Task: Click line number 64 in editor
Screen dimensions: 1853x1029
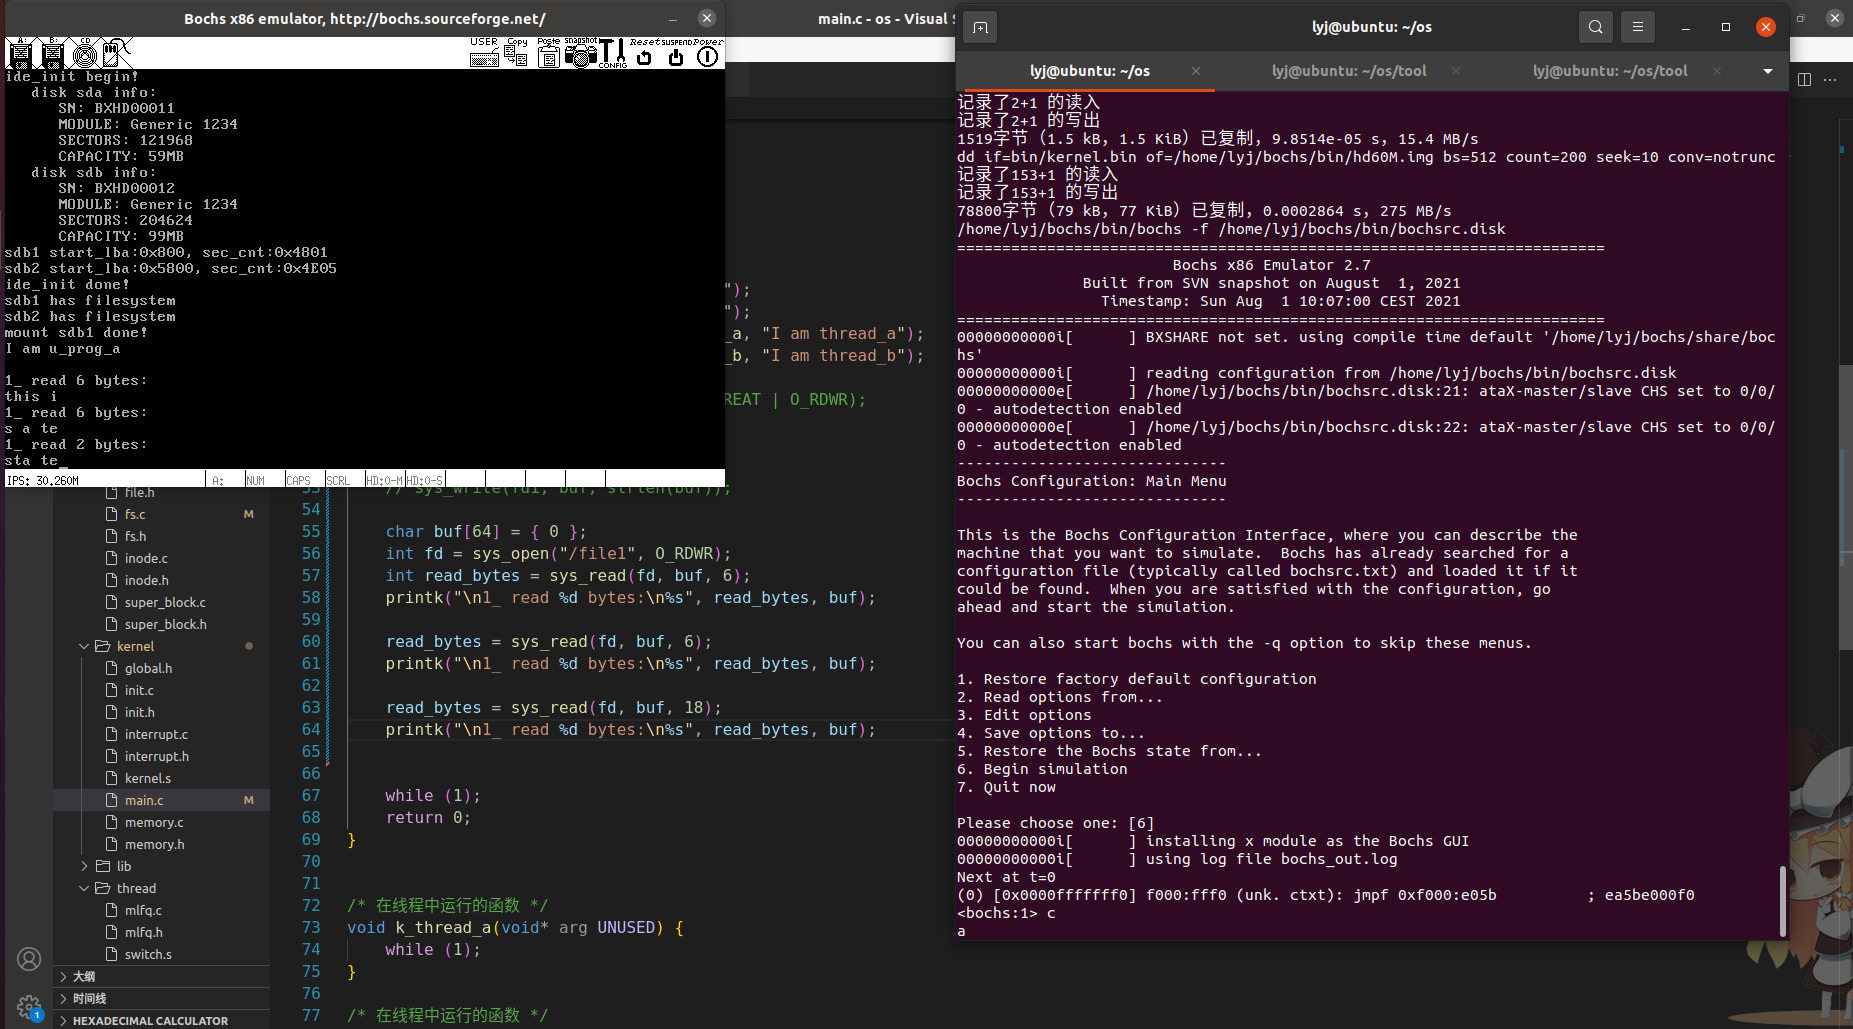Action: click(311, 729)
